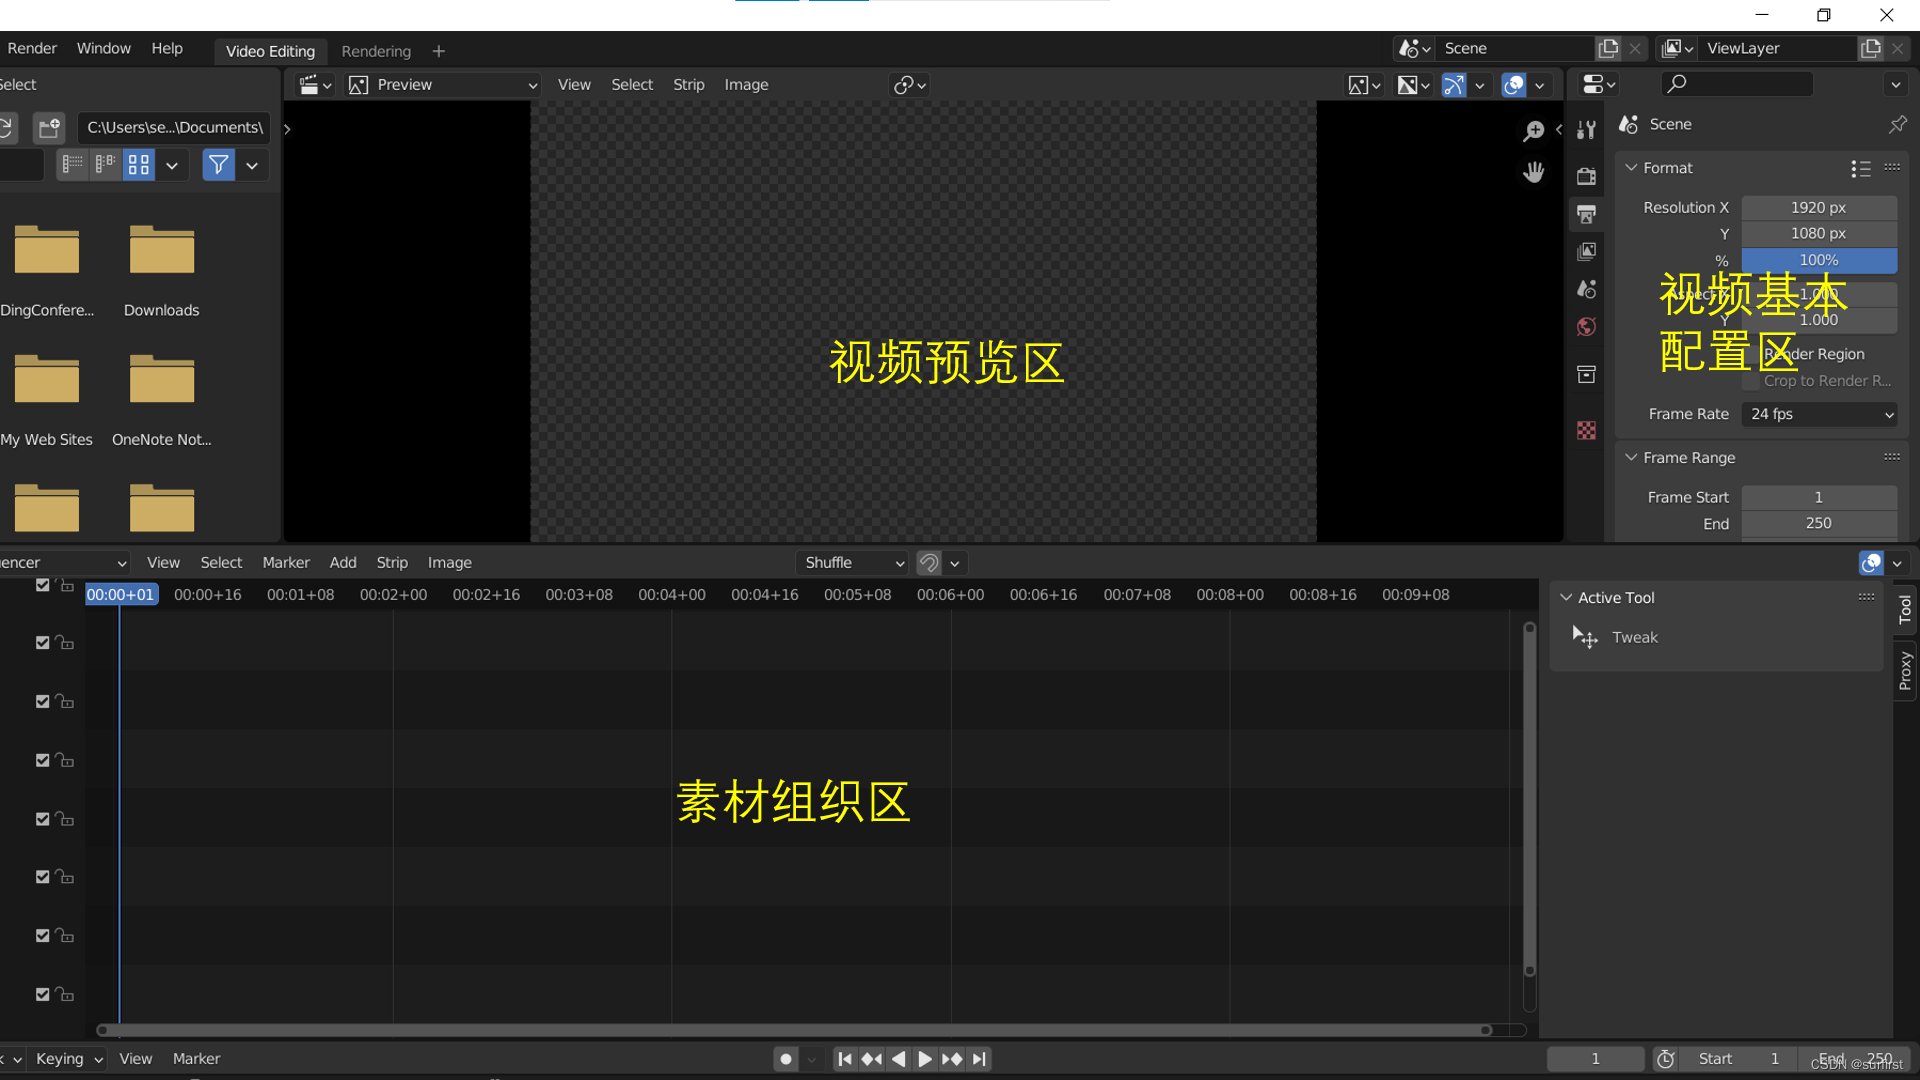Jump to the start frame button
This screenshot has width=1920, height=1080.
845,1059
